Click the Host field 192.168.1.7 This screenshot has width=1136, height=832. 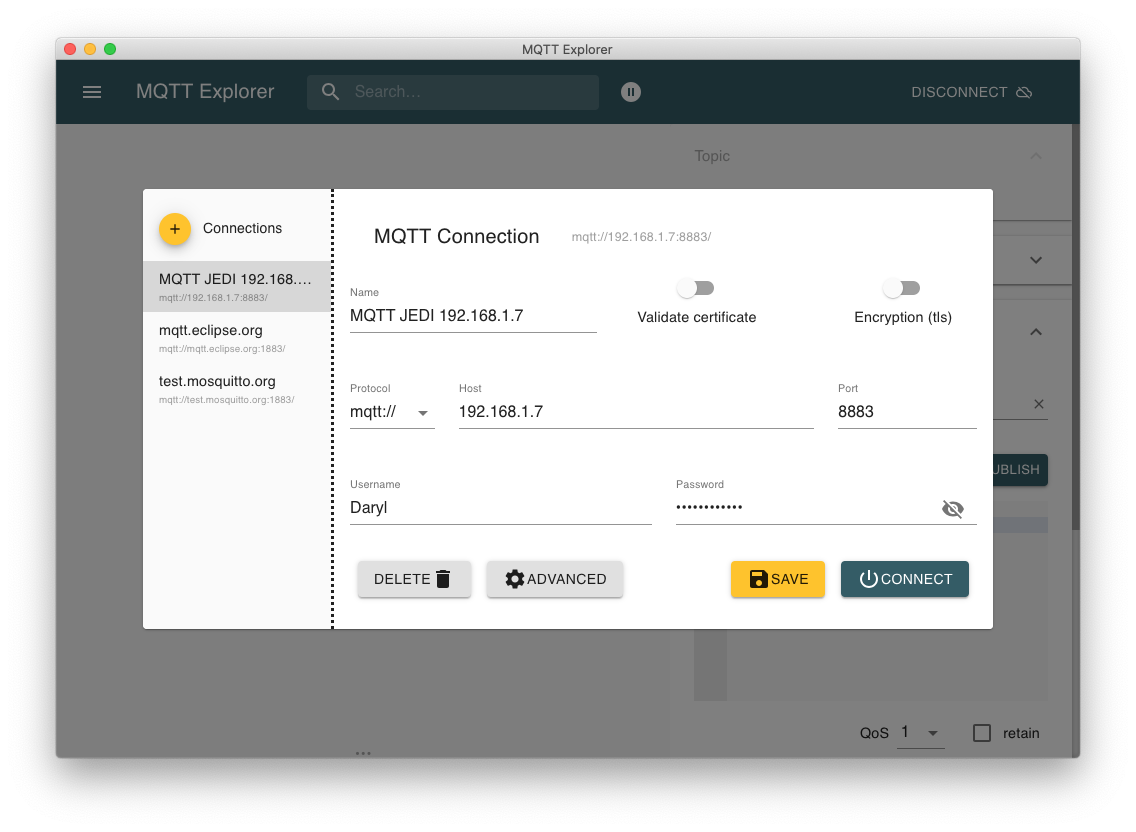[x=636, y=412]
